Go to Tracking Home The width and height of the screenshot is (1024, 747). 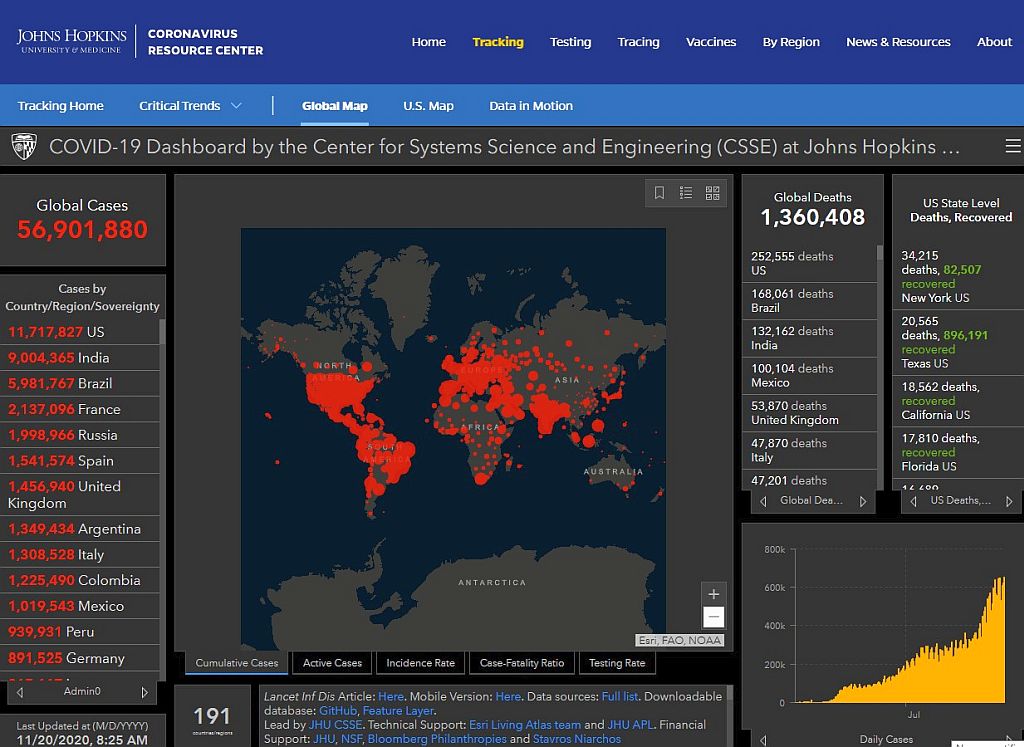pos(60,106)
